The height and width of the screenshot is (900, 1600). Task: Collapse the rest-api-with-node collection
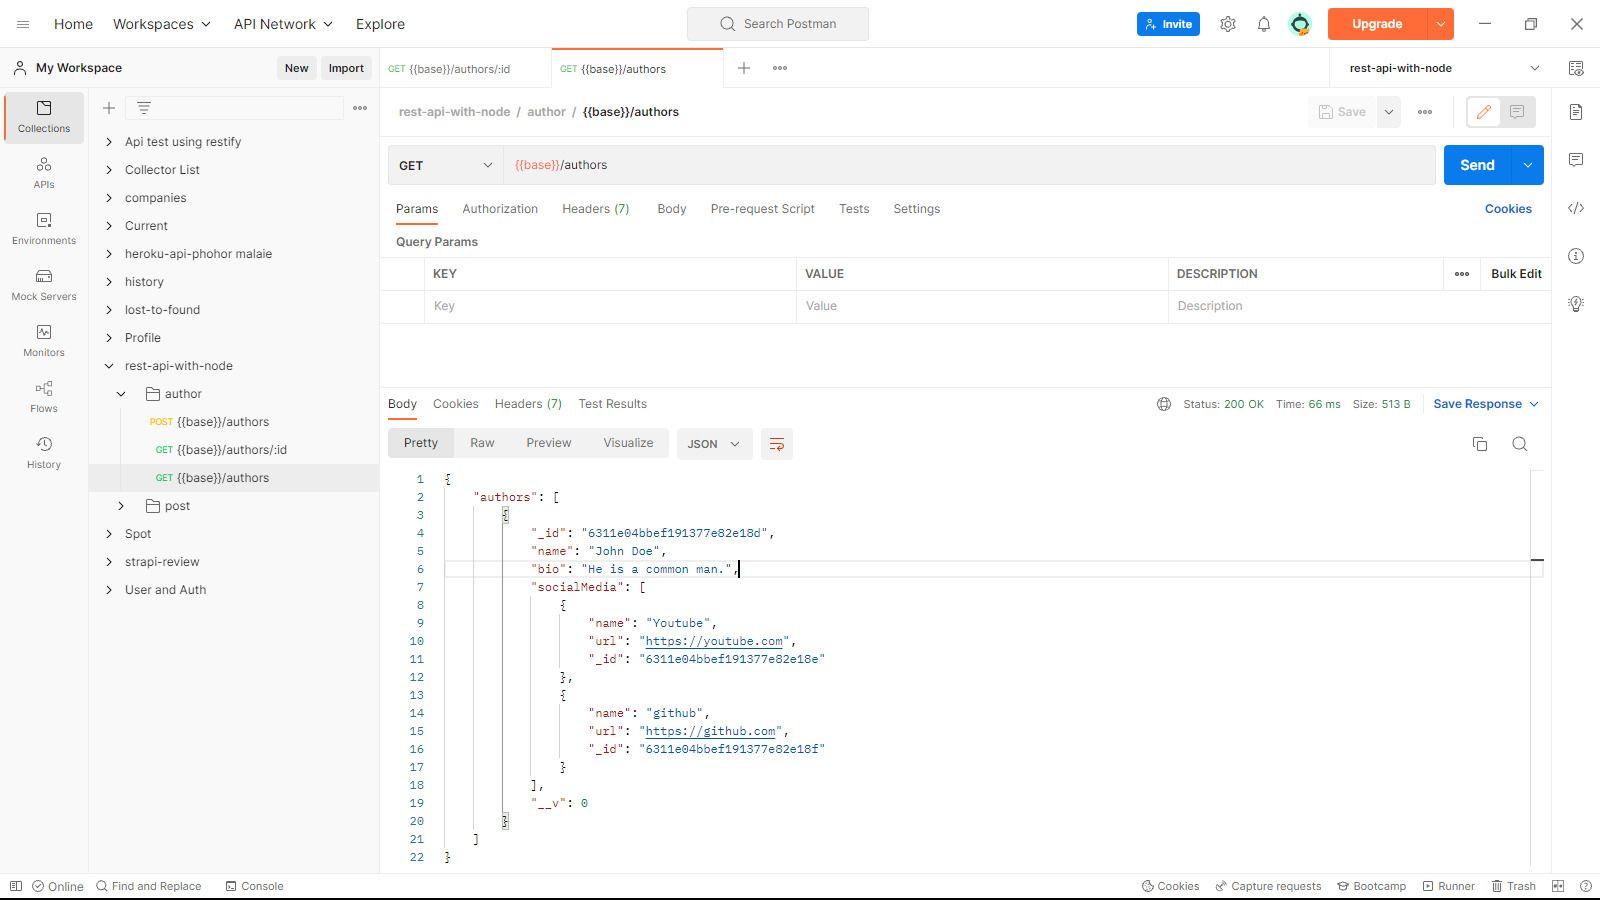click(x=109, y=366)
